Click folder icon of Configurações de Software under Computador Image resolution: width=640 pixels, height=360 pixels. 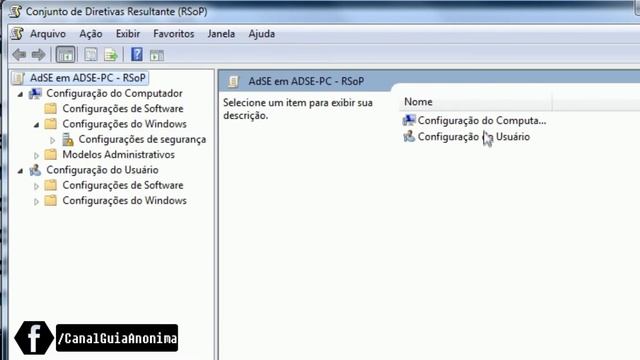(51, 109)
